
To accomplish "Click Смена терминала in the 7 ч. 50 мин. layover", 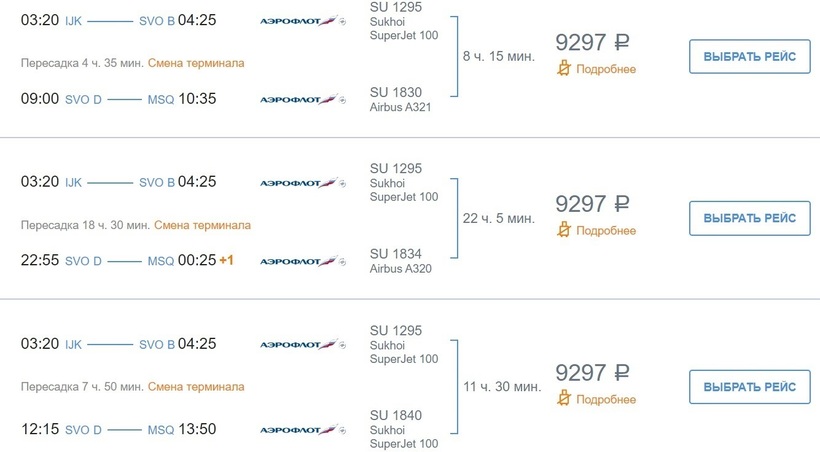I will coord(196,386).
